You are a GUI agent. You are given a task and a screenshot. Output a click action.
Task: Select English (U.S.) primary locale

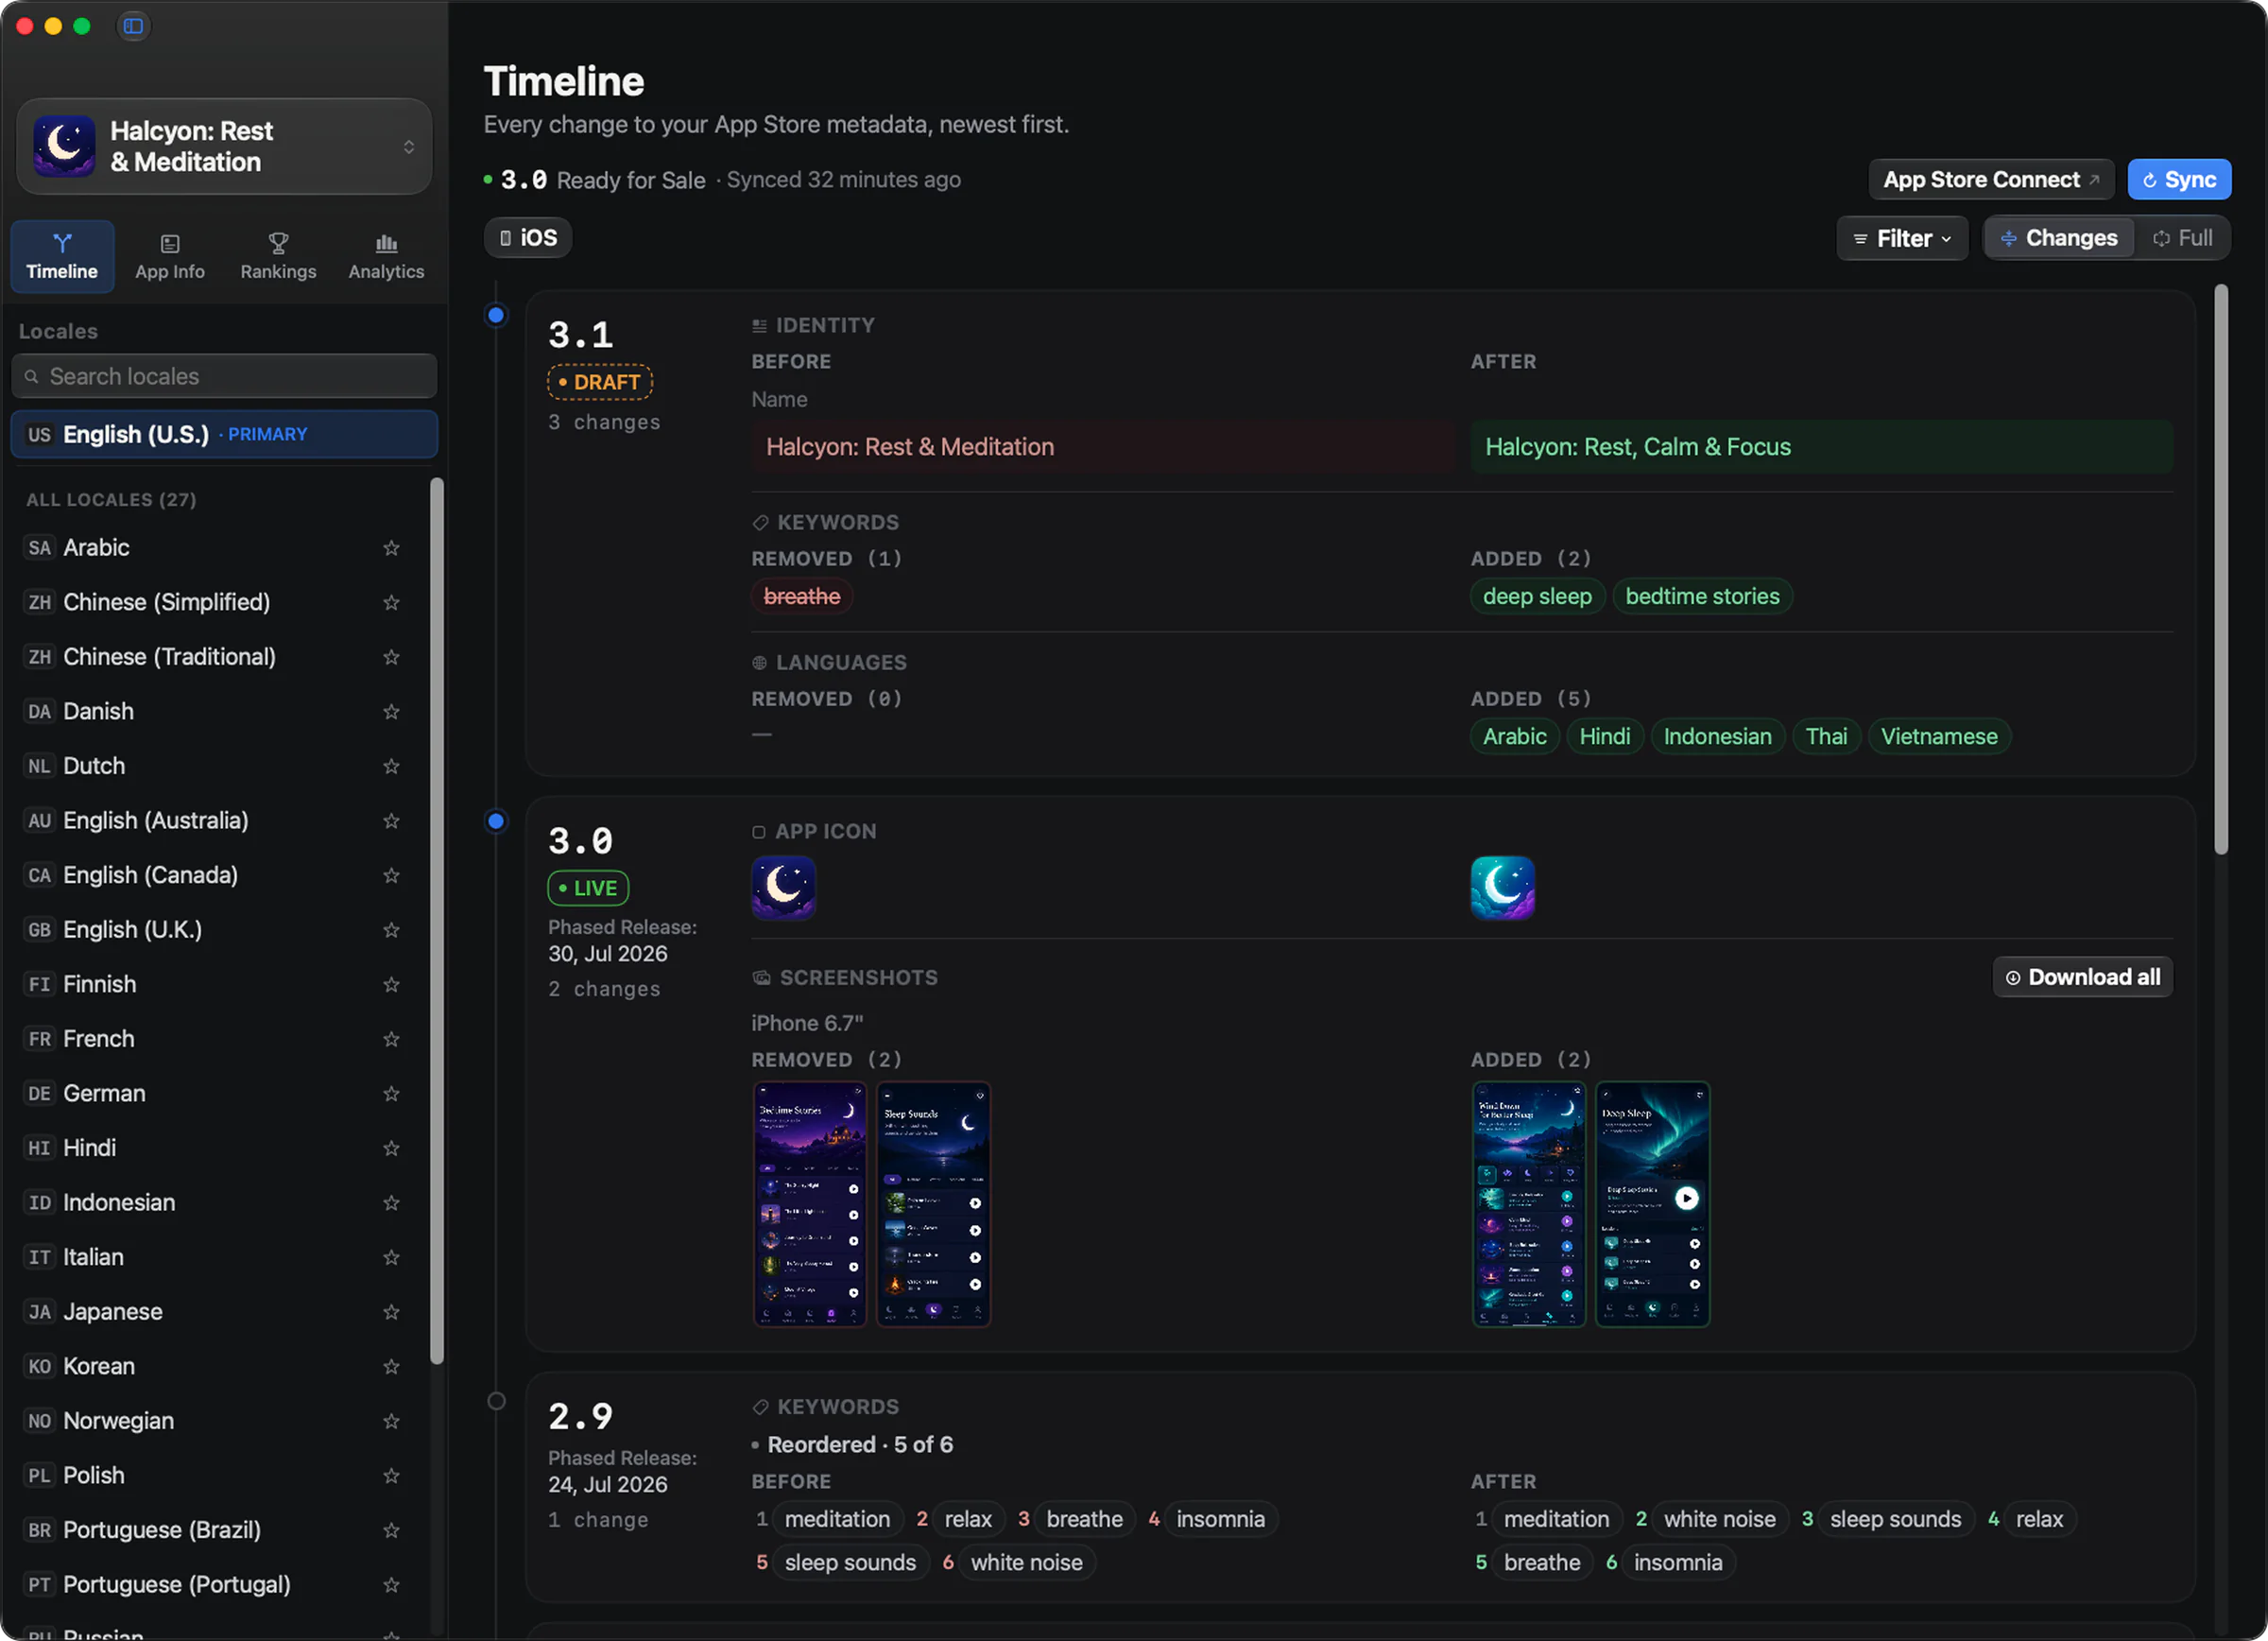pos(224,434)
